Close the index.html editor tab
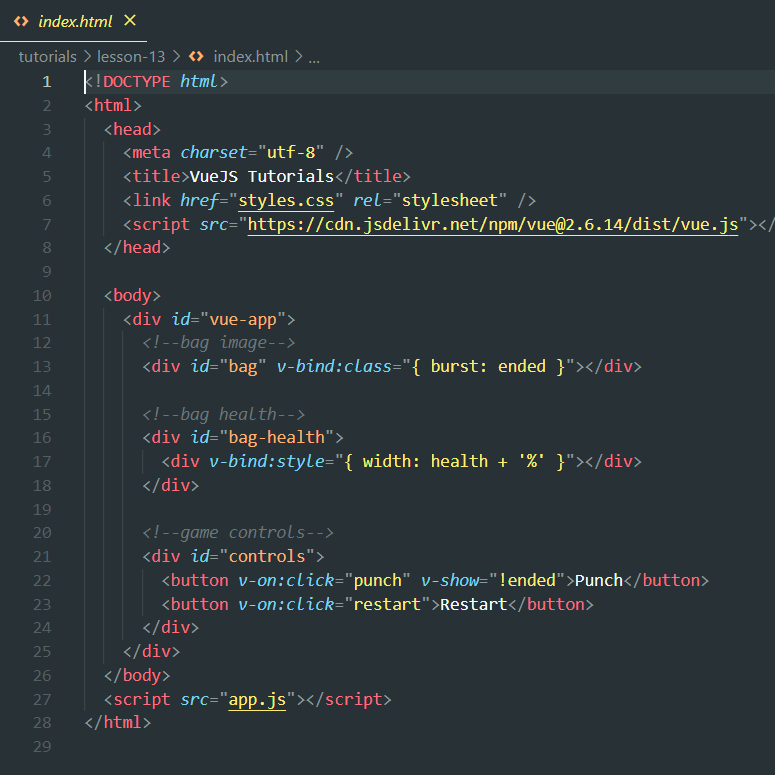 [x=129, y=21]
